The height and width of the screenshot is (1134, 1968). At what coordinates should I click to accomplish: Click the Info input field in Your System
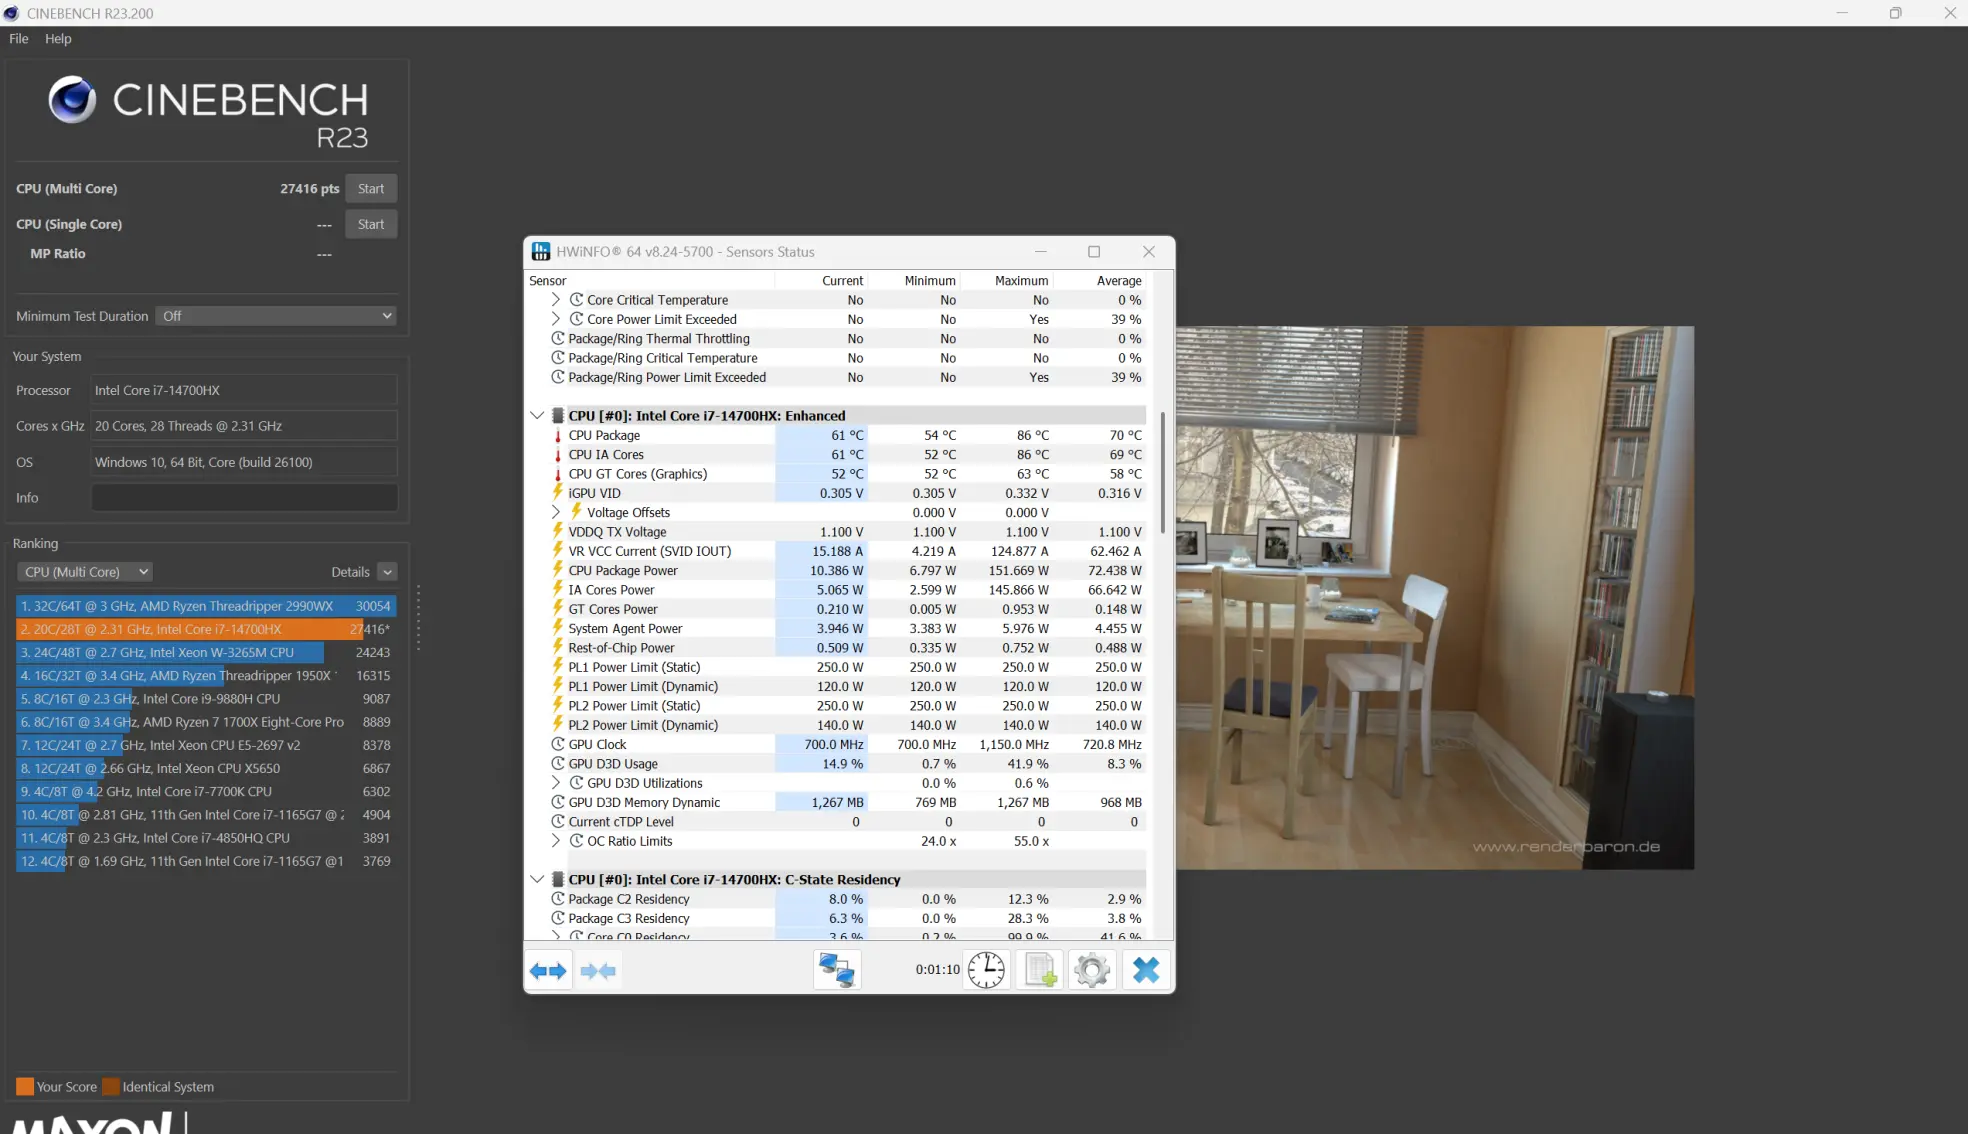[245, 498]
